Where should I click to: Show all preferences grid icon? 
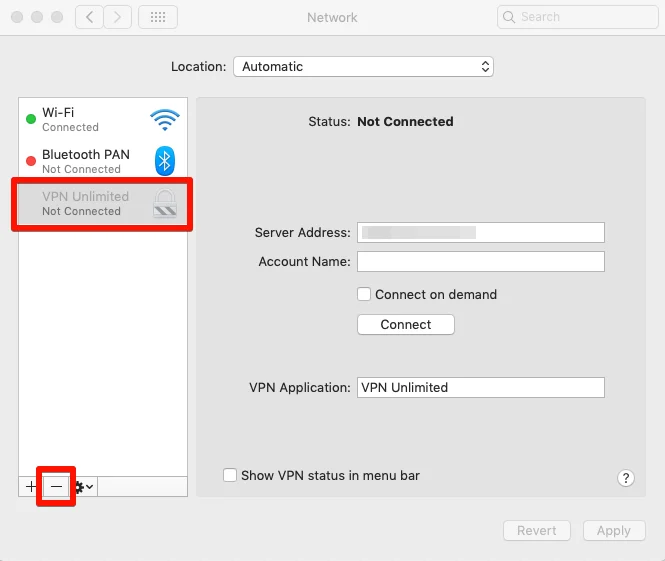(x=158, y=17)
